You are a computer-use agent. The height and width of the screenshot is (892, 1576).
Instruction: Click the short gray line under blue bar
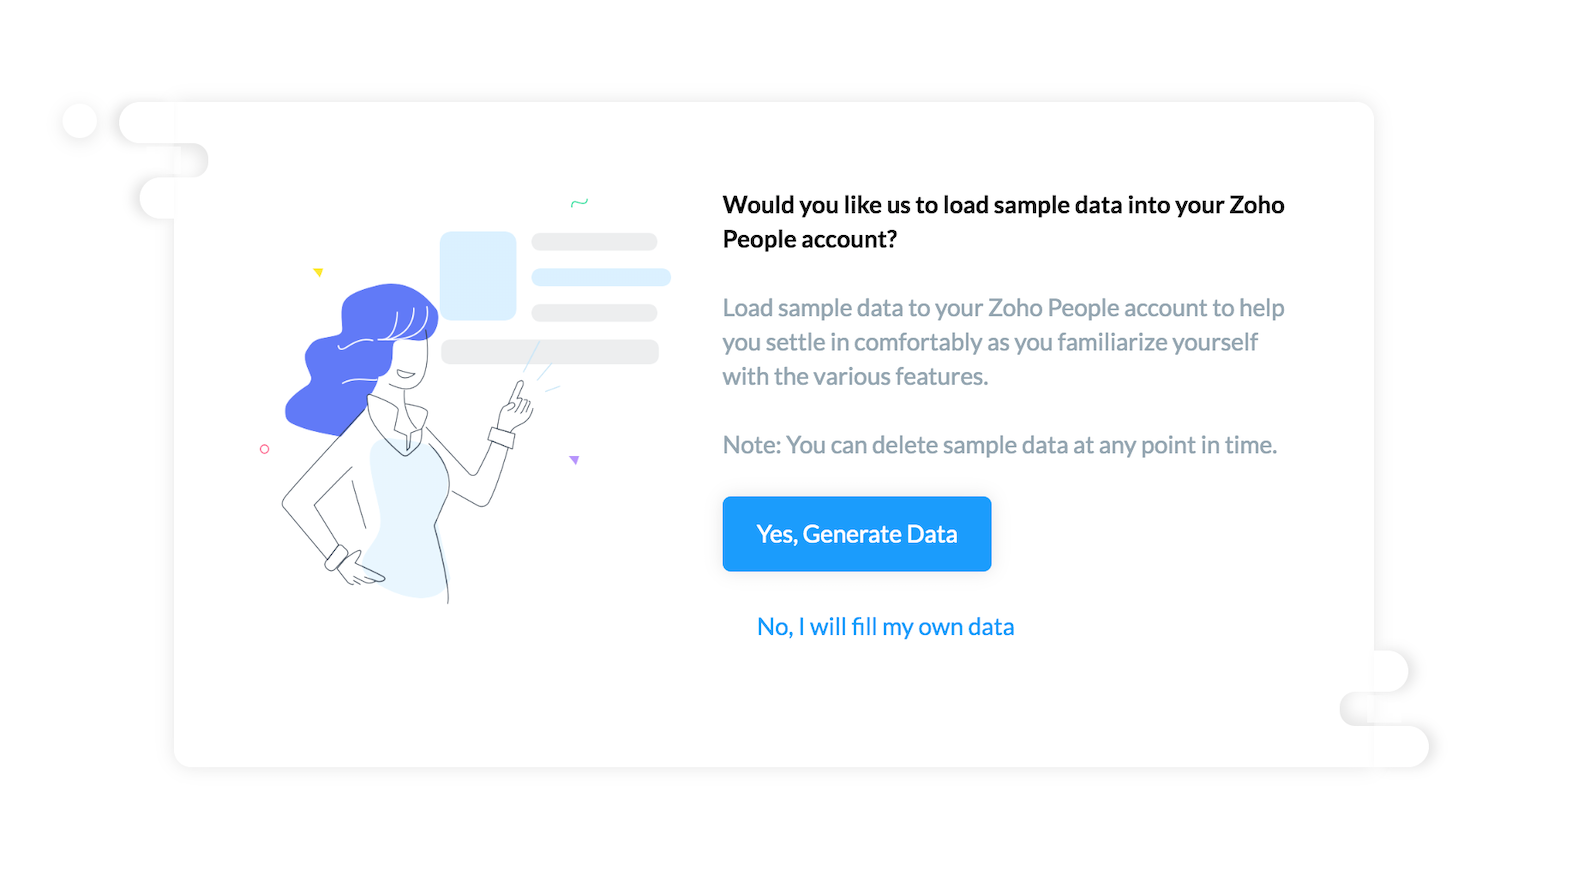click(594, 313)
